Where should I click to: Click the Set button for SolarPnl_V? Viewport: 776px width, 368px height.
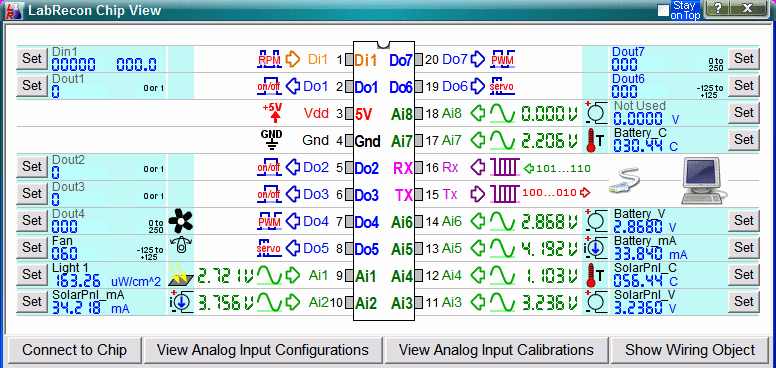(743, 301)
